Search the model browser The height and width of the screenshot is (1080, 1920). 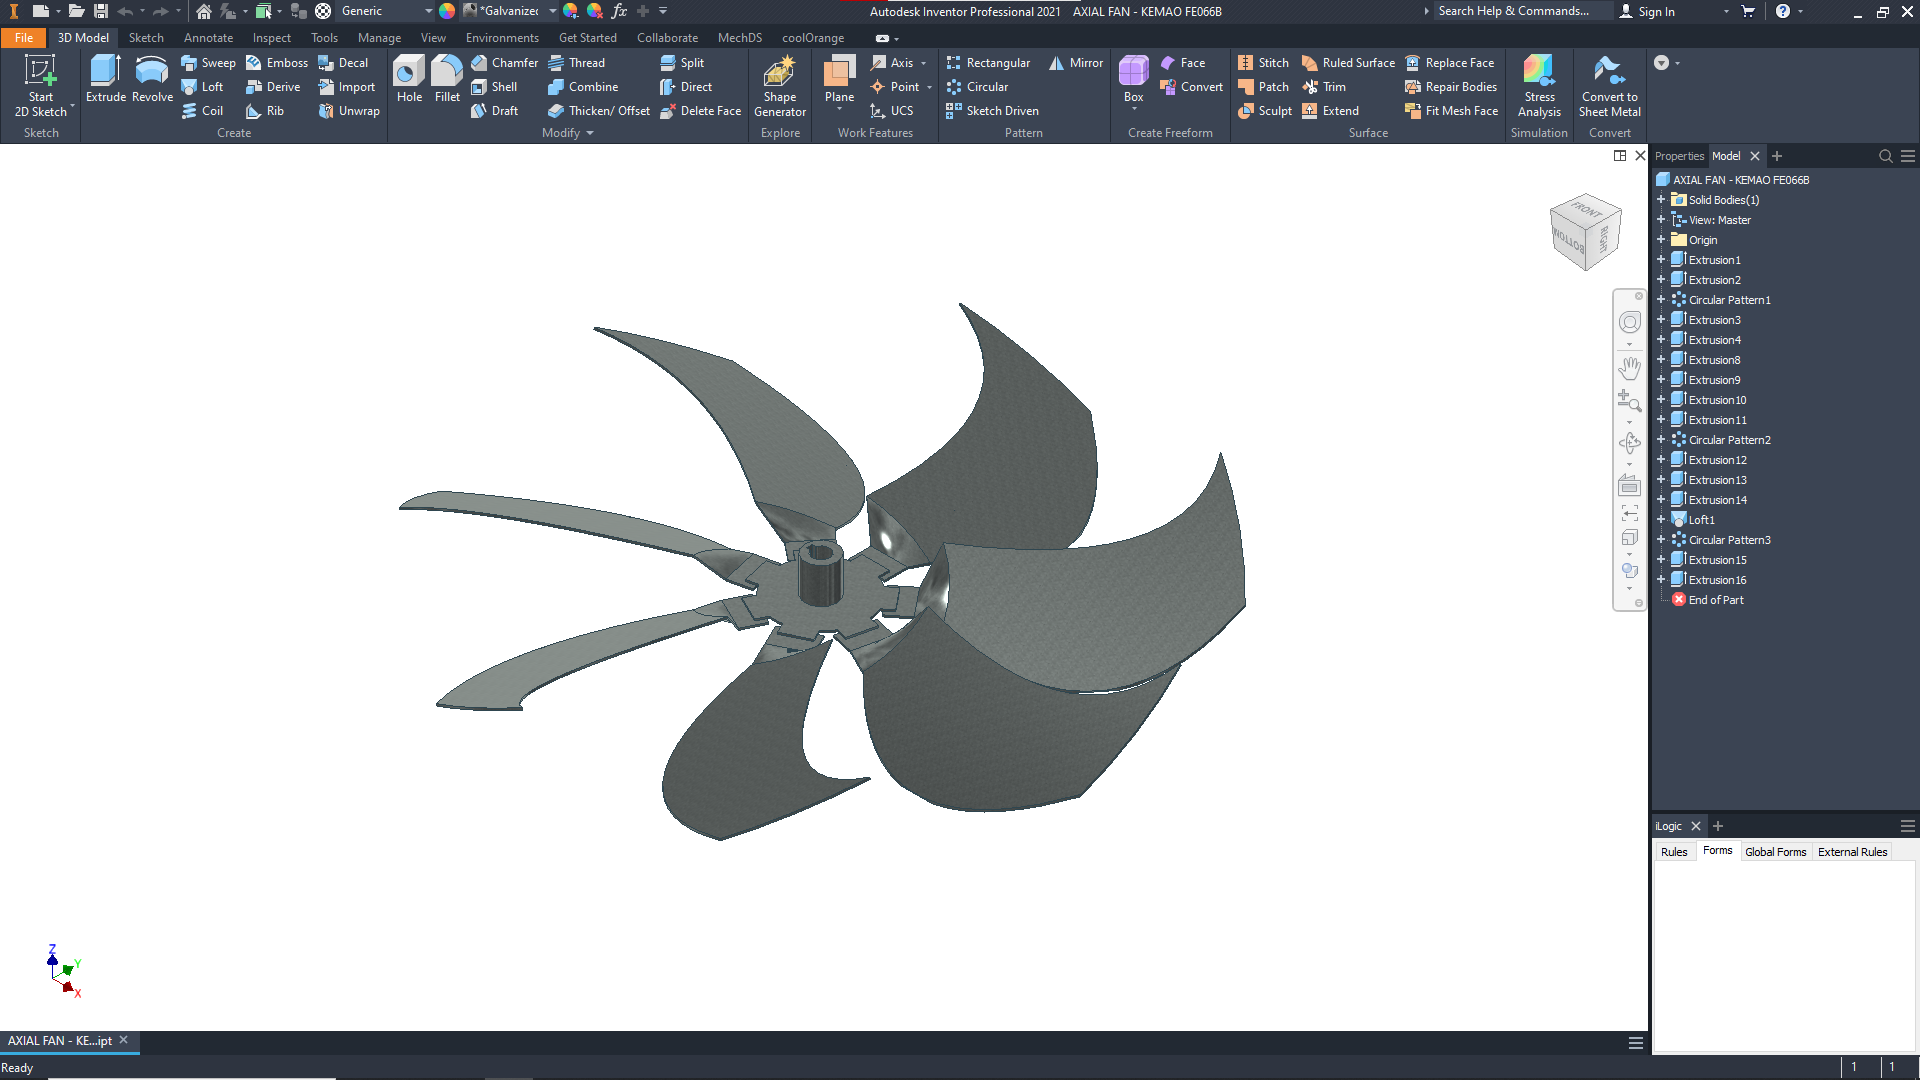(x=1885, y=156)
